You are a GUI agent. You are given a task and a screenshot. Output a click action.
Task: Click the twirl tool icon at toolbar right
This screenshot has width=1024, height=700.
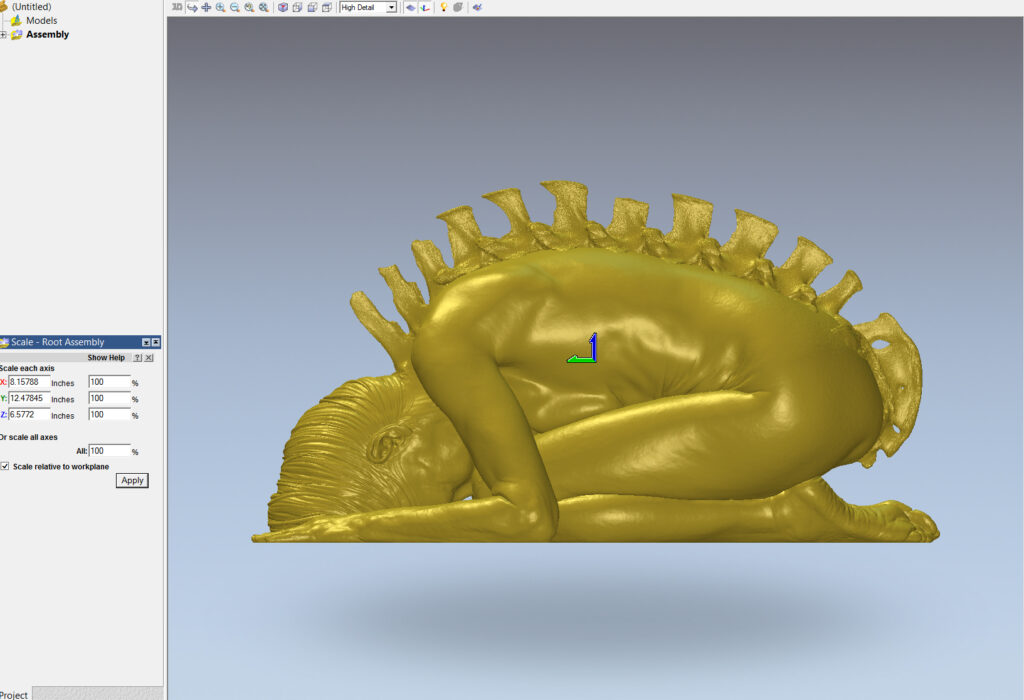click(477, 7)
